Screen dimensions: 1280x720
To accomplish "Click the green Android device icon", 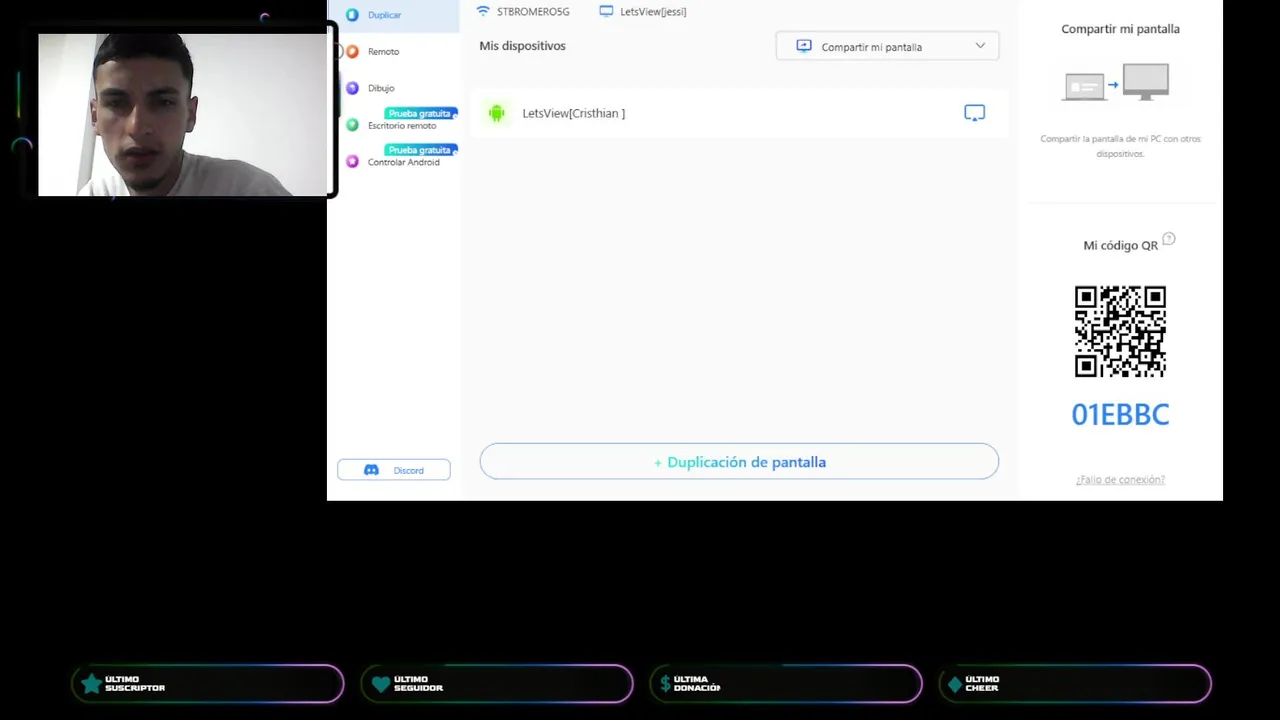I will (x=497, y=113).
